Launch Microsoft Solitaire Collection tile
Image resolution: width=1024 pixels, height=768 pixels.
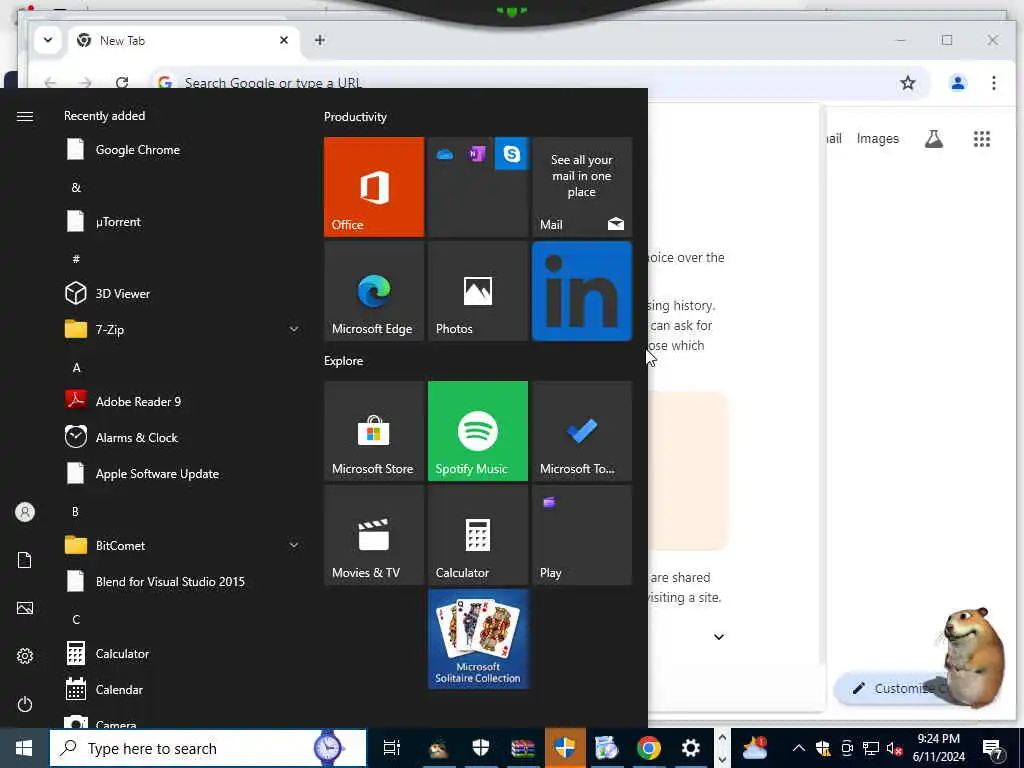pyautogui.click(x=477, y=639)
